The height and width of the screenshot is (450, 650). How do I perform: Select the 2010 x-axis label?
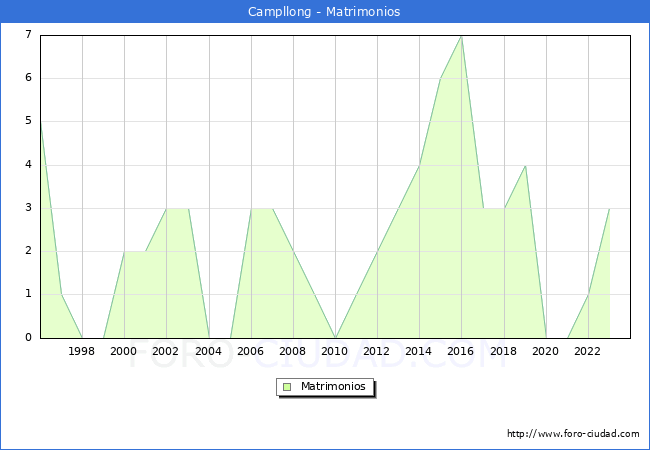[335, 351]
